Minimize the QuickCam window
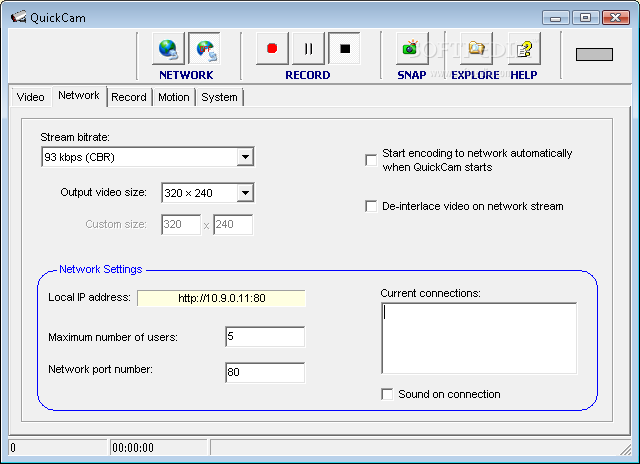640x464 pixels. [556, 18]
